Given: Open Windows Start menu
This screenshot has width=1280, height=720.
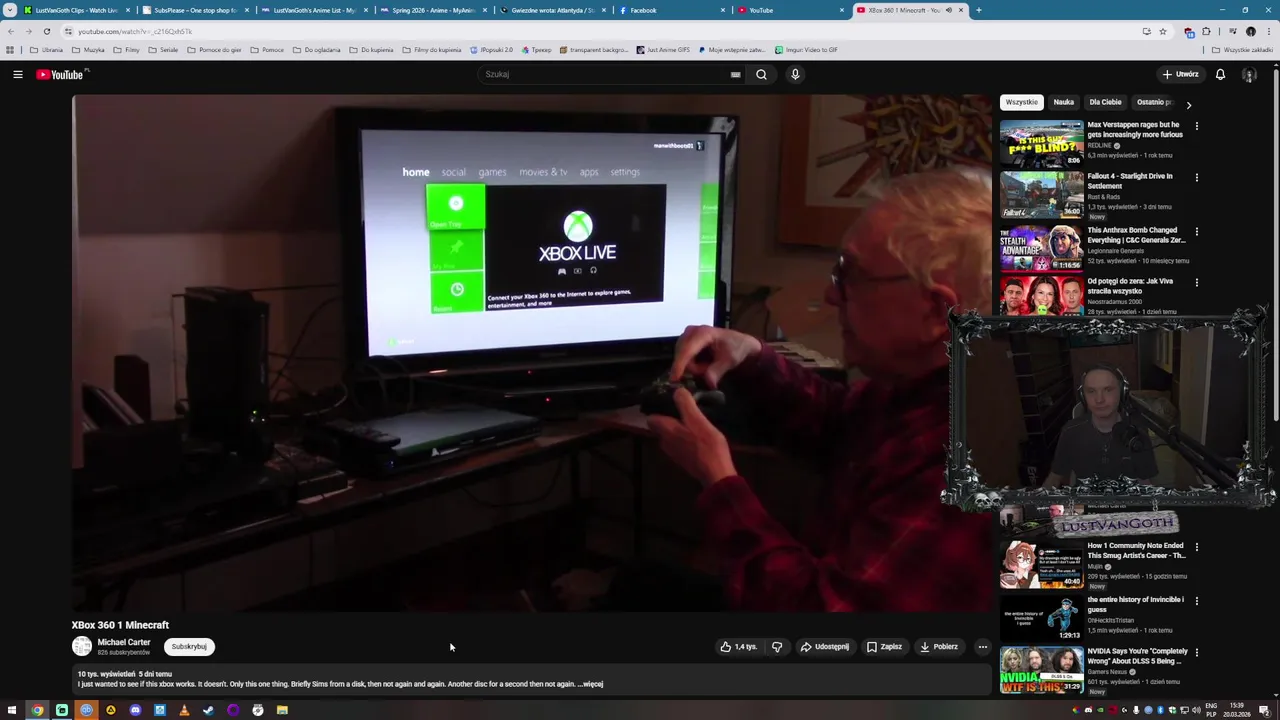Looking at the screenshot, I should (12, 710).
